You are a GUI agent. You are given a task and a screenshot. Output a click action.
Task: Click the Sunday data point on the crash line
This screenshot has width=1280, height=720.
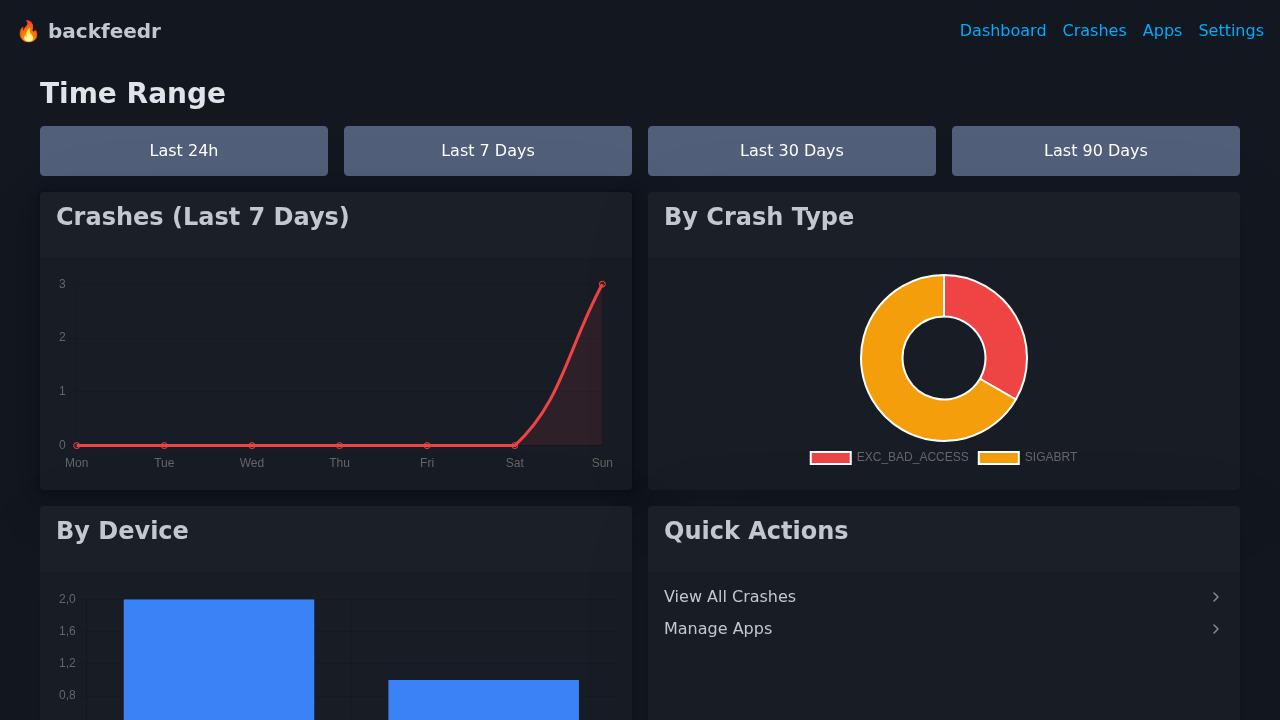(x=601, y=284)
